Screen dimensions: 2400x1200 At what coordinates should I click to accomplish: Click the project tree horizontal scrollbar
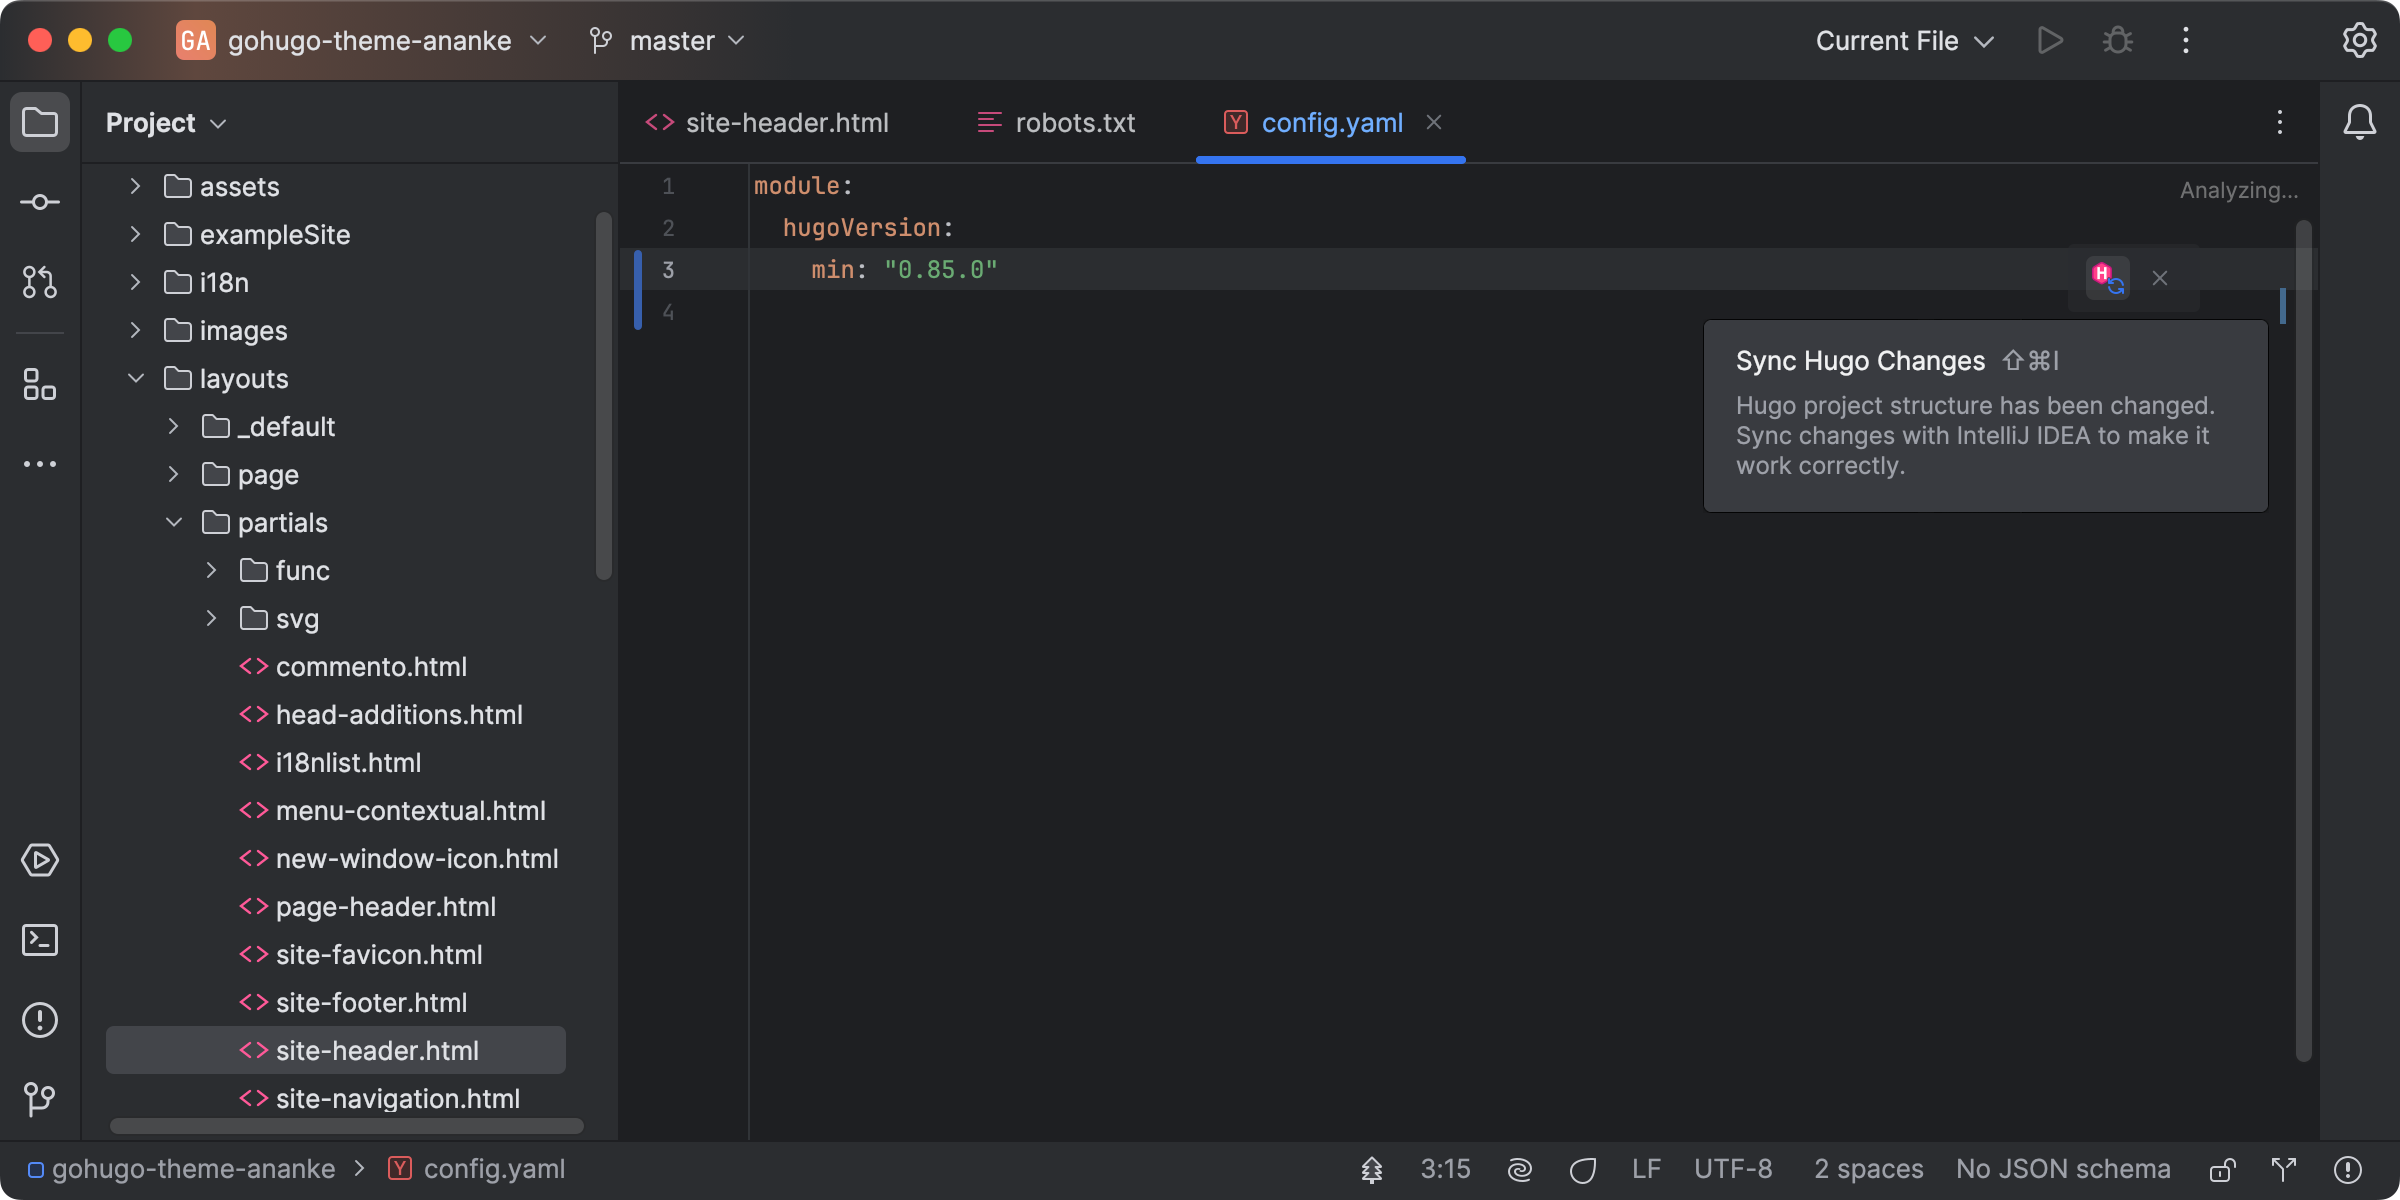click(x=346, y=1126)
